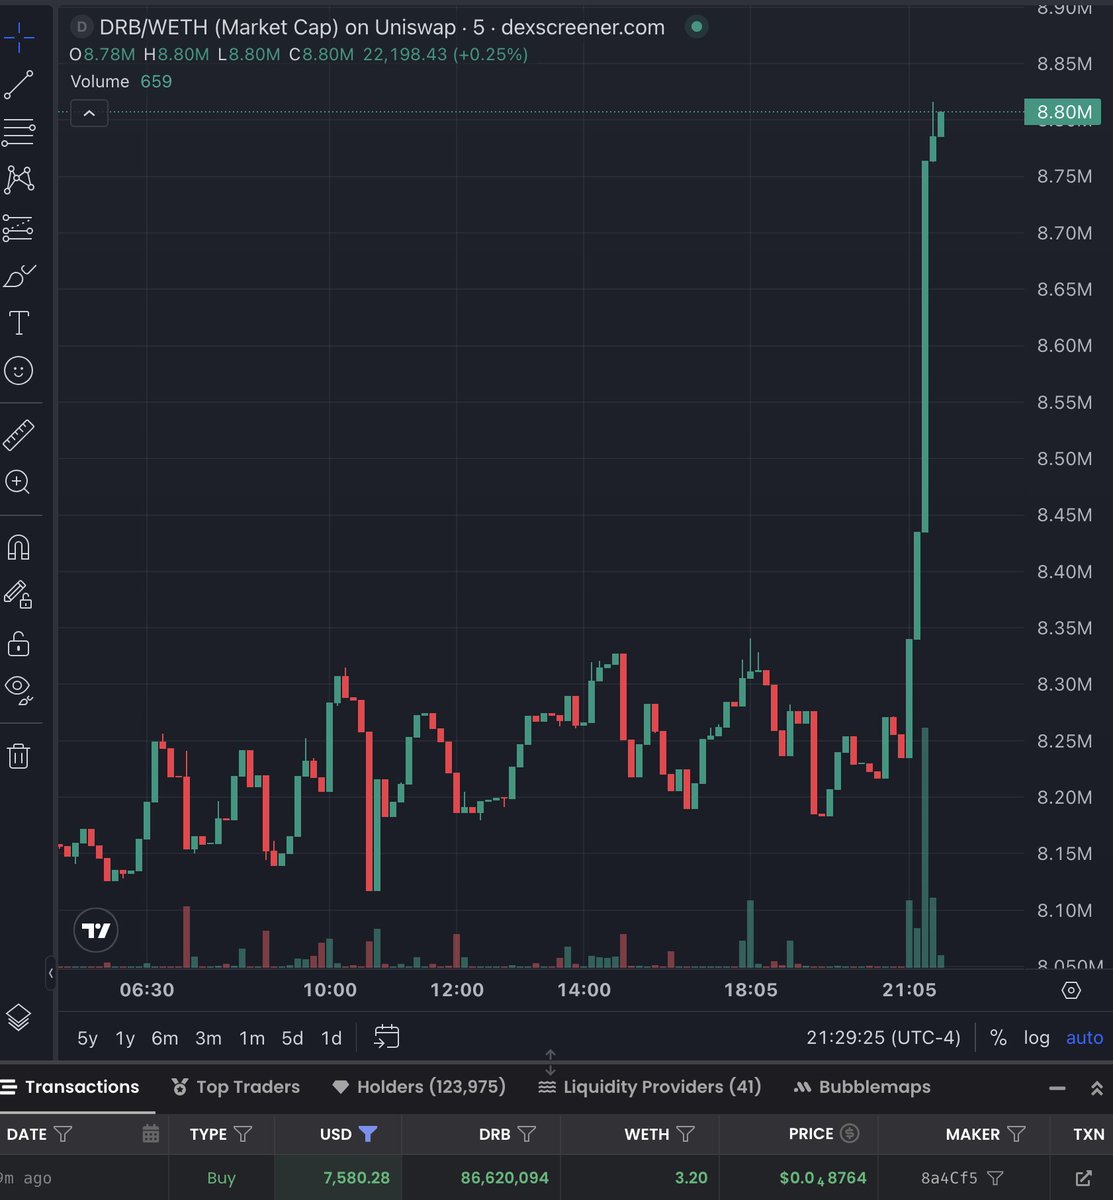Set time range to 6m
This screenshot has height=1200, width=1113.
165,1038
